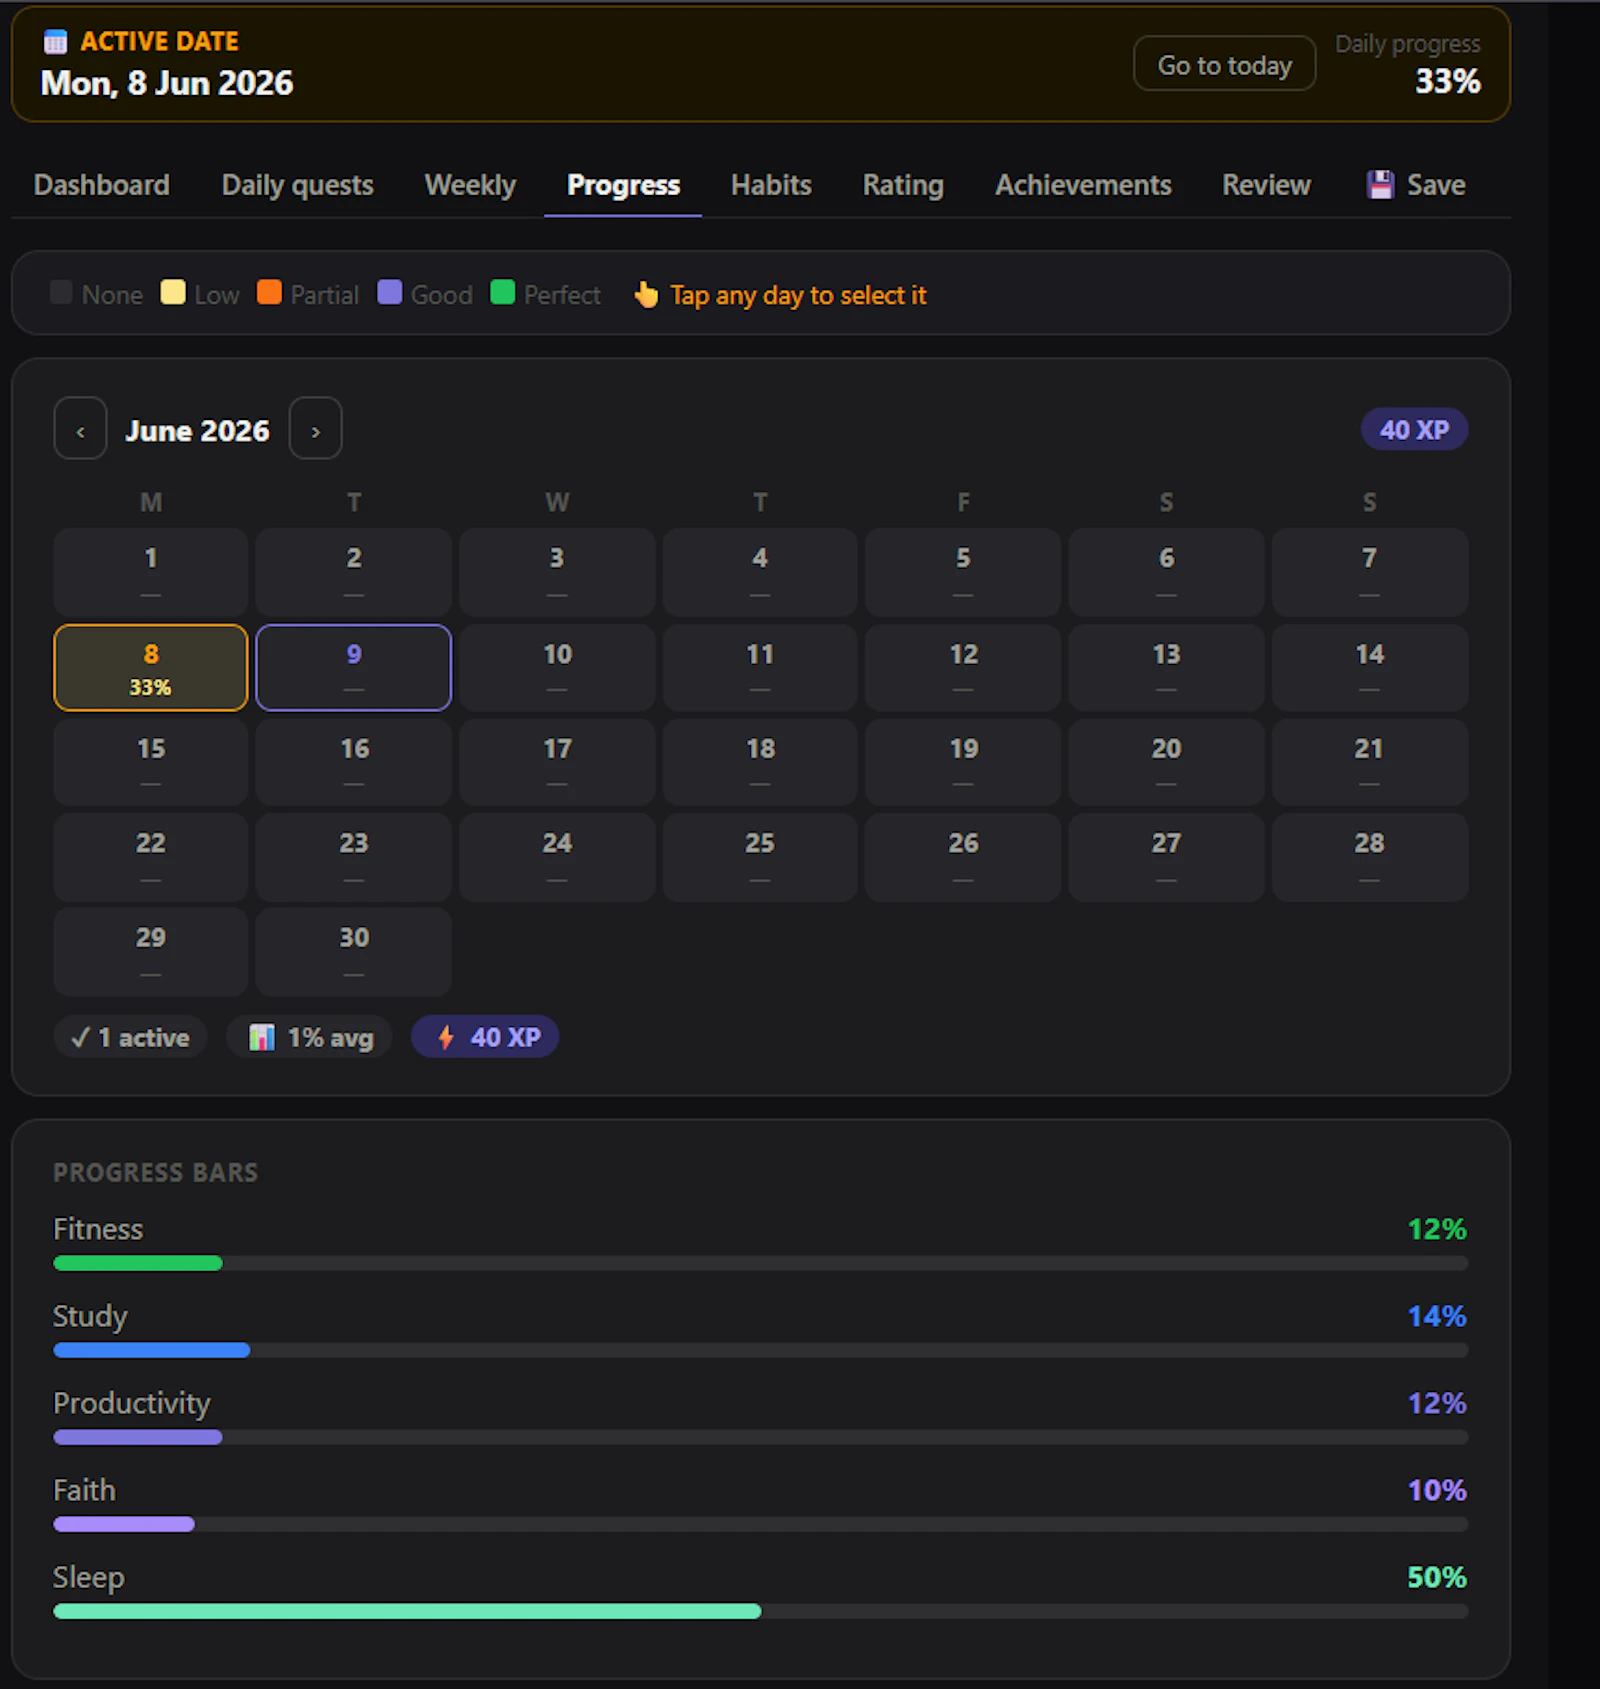Select day 9 in the calendar
This screenshot has height=1689, width=1600.
[x=353, y=667]
